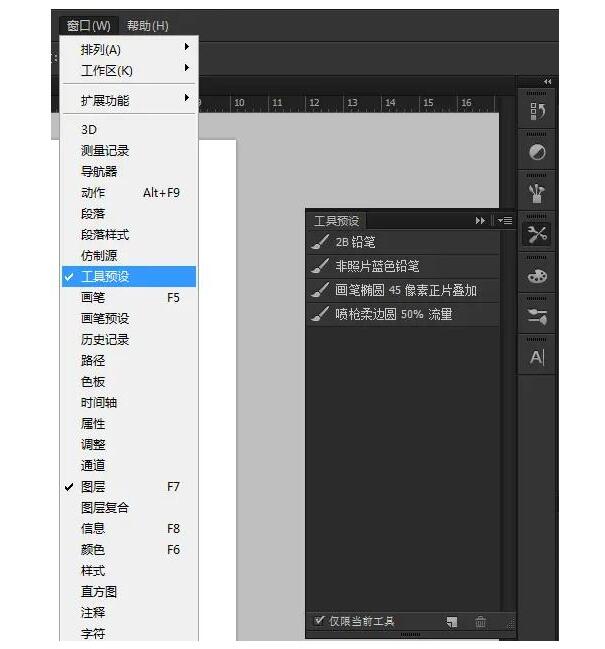Choose 段落 menu item

[129, 214]
